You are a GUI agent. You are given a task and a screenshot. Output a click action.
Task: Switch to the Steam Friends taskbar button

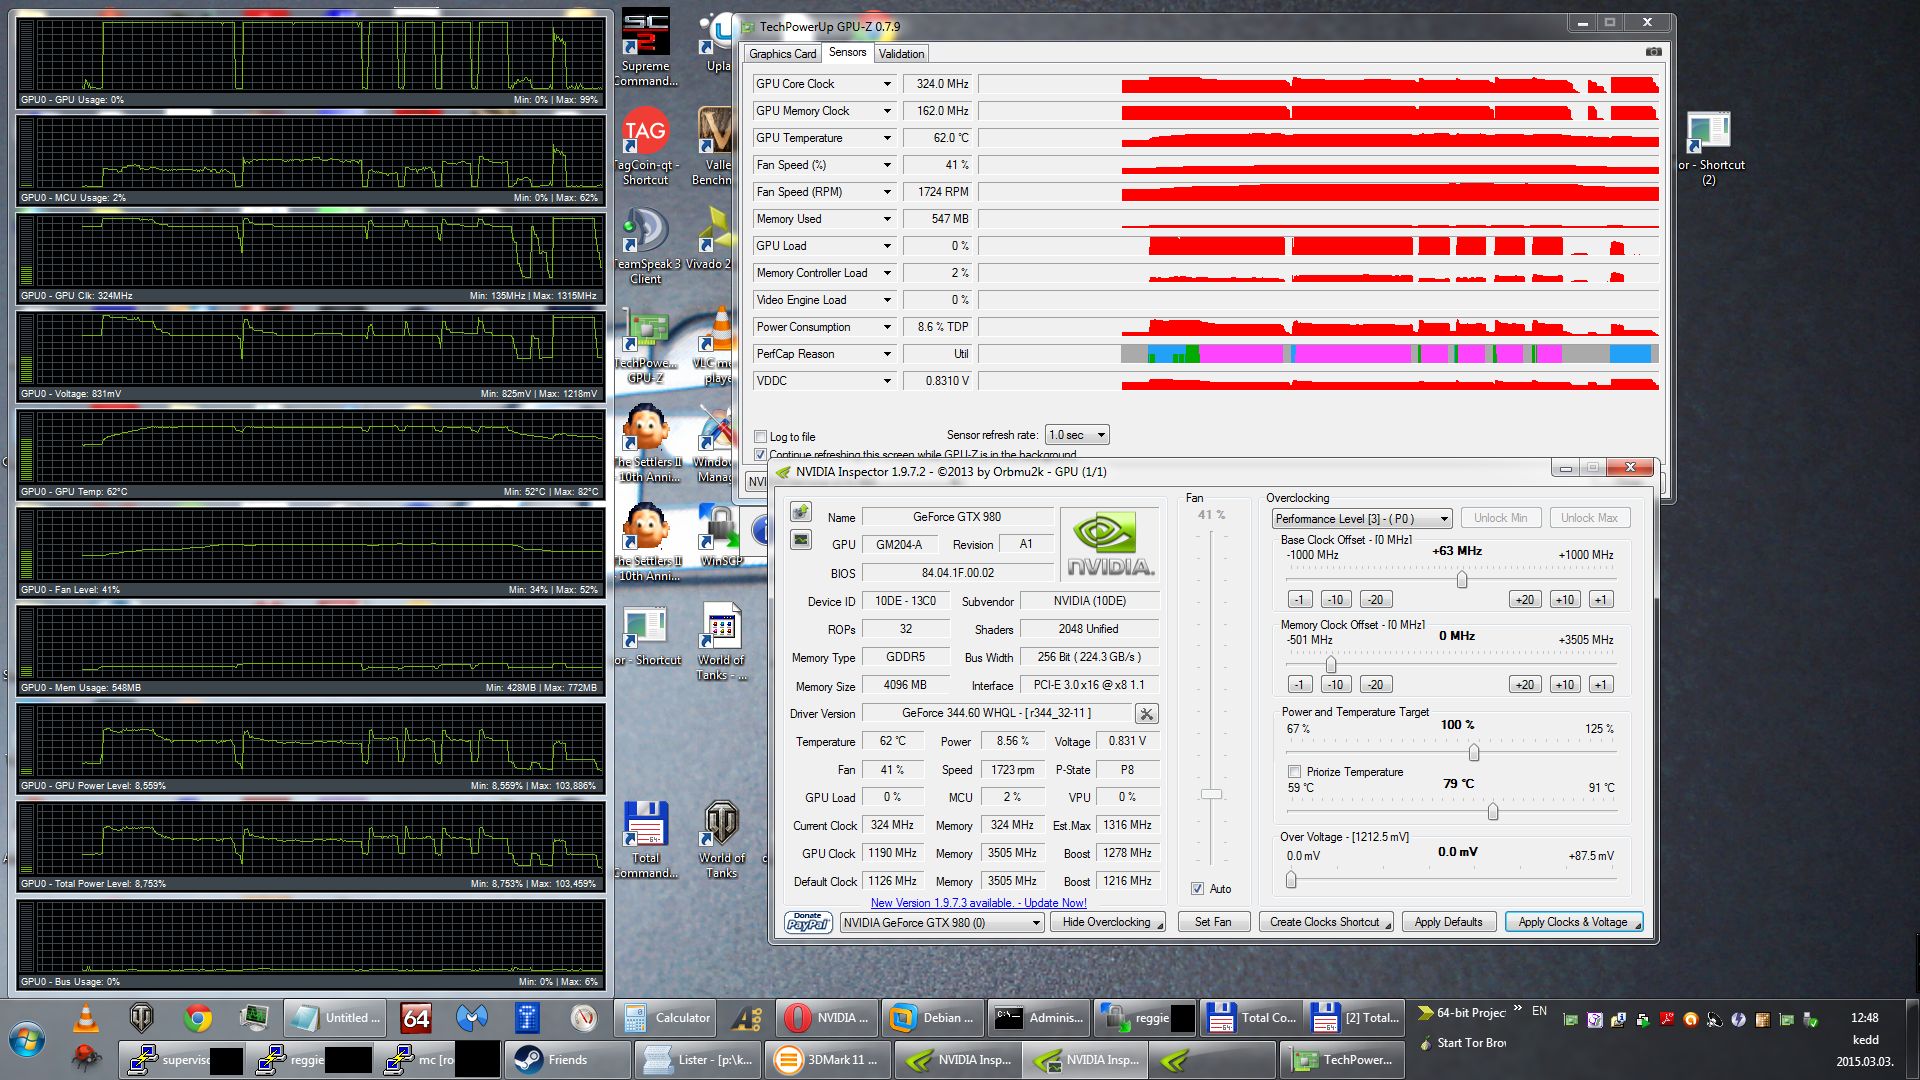pyautogui.click(x=568, y=1060)
